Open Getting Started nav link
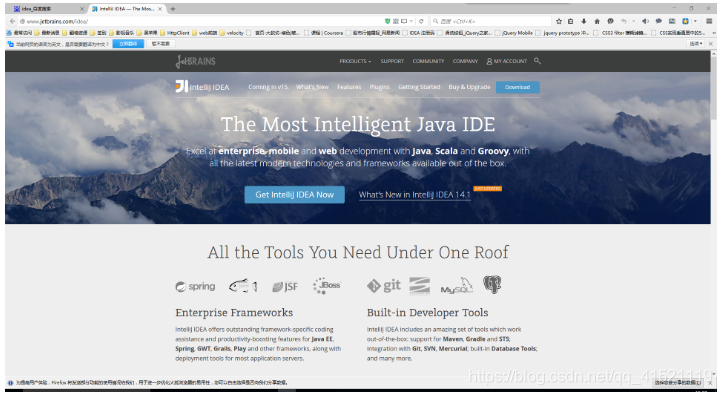This screenshot has height=395, width=722. [x=419, y=87]
